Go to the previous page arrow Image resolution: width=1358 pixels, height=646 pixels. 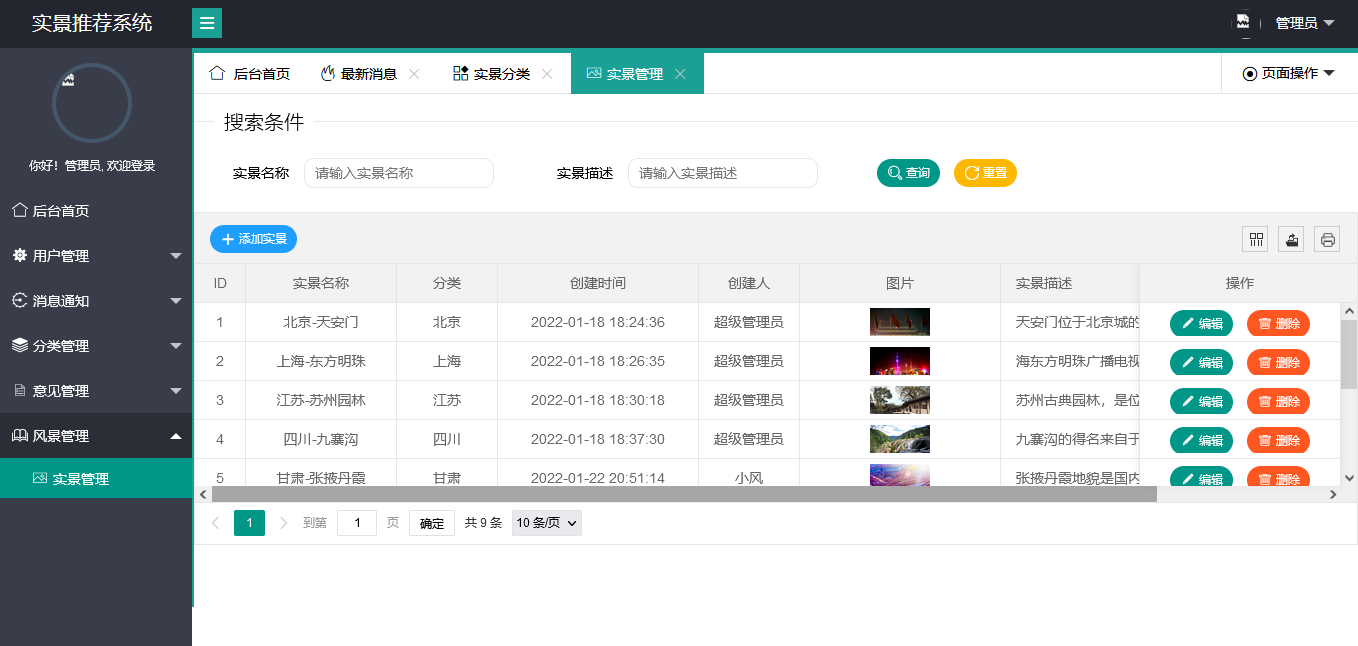(215, 523)
